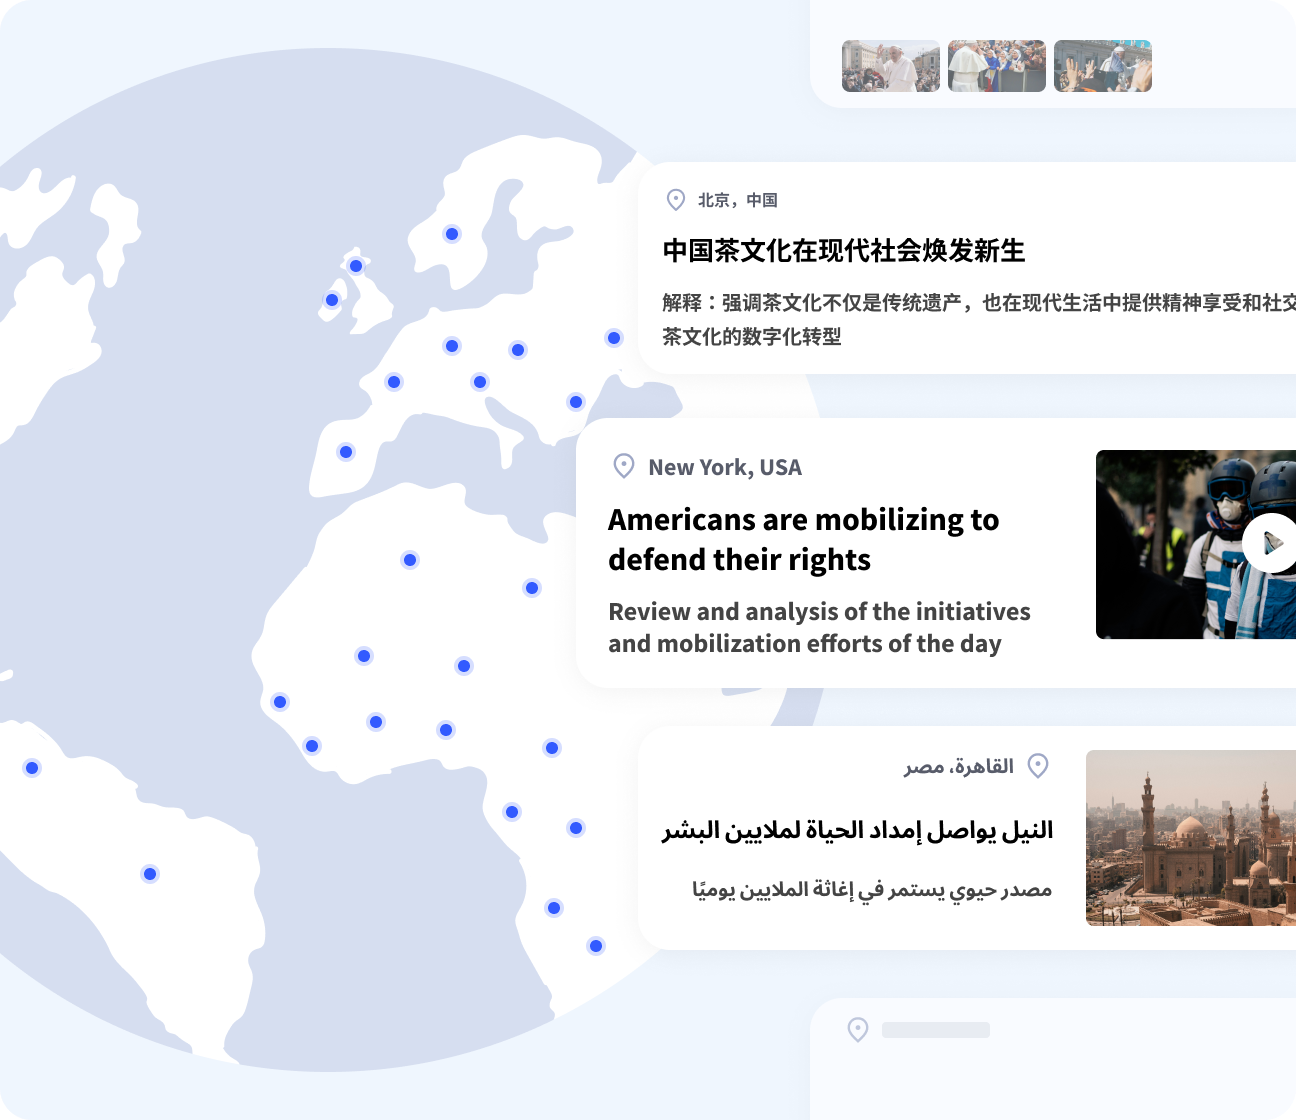Click the location pin beside New York, USA

coord(624,466)
